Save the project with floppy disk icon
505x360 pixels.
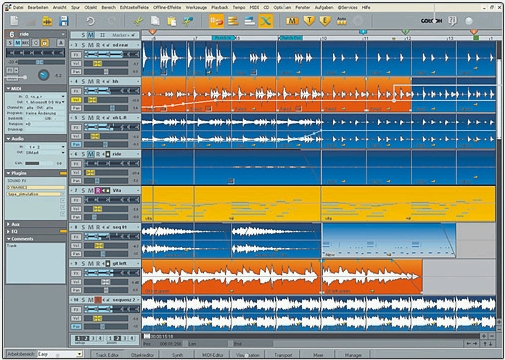pos(63,21)
